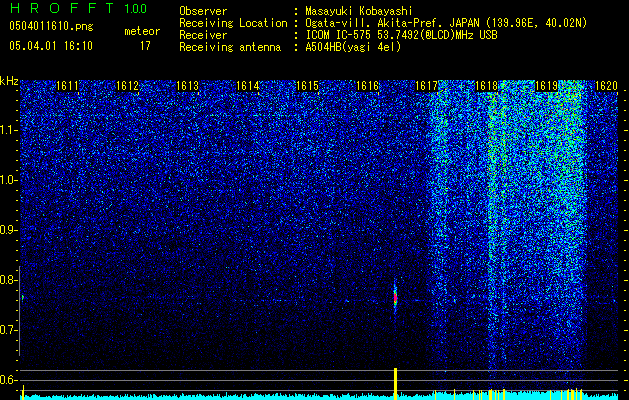The image size is (629, 400).
Task: Click time marker 1620
Action: tap(606, 86)
